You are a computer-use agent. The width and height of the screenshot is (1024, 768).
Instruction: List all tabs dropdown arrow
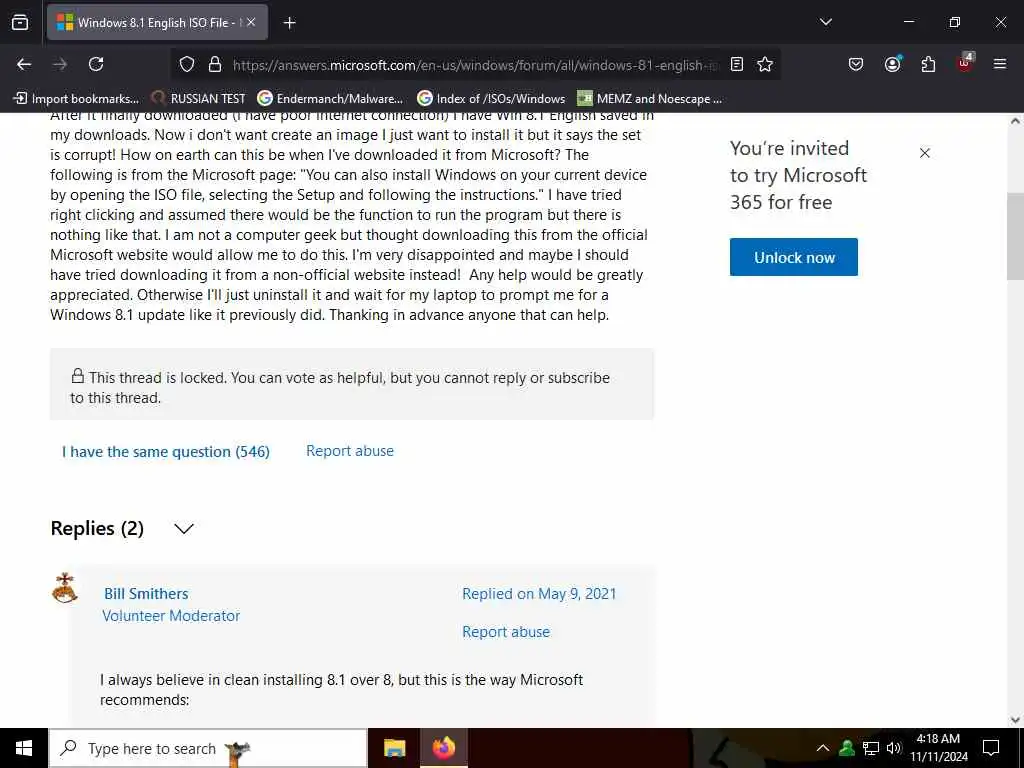tap(825, 22)
